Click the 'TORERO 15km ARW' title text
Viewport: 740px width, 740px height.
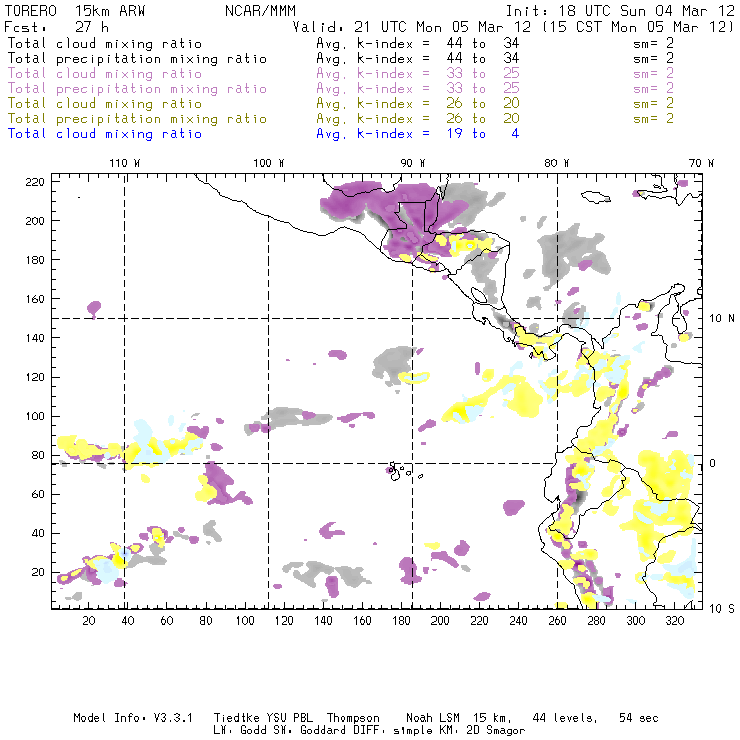click(x=75, y=11)
